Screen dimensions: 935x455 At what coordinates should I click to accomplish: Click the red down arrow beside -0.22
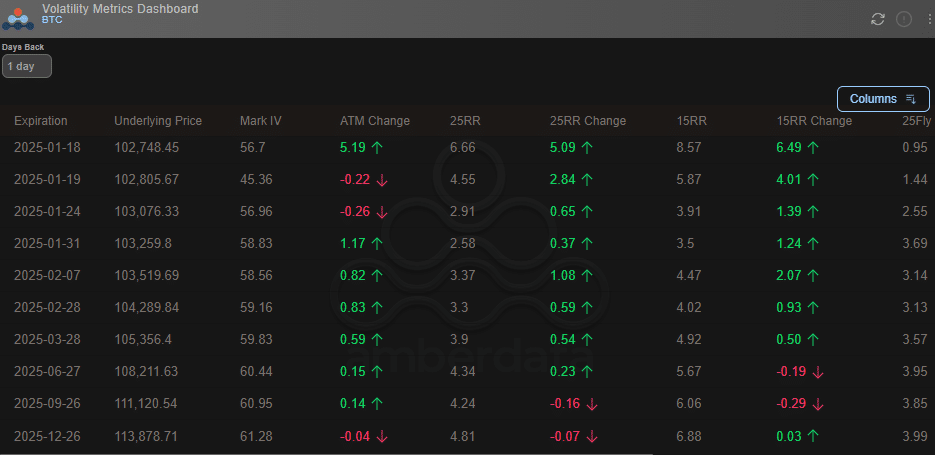pos(381,179)
